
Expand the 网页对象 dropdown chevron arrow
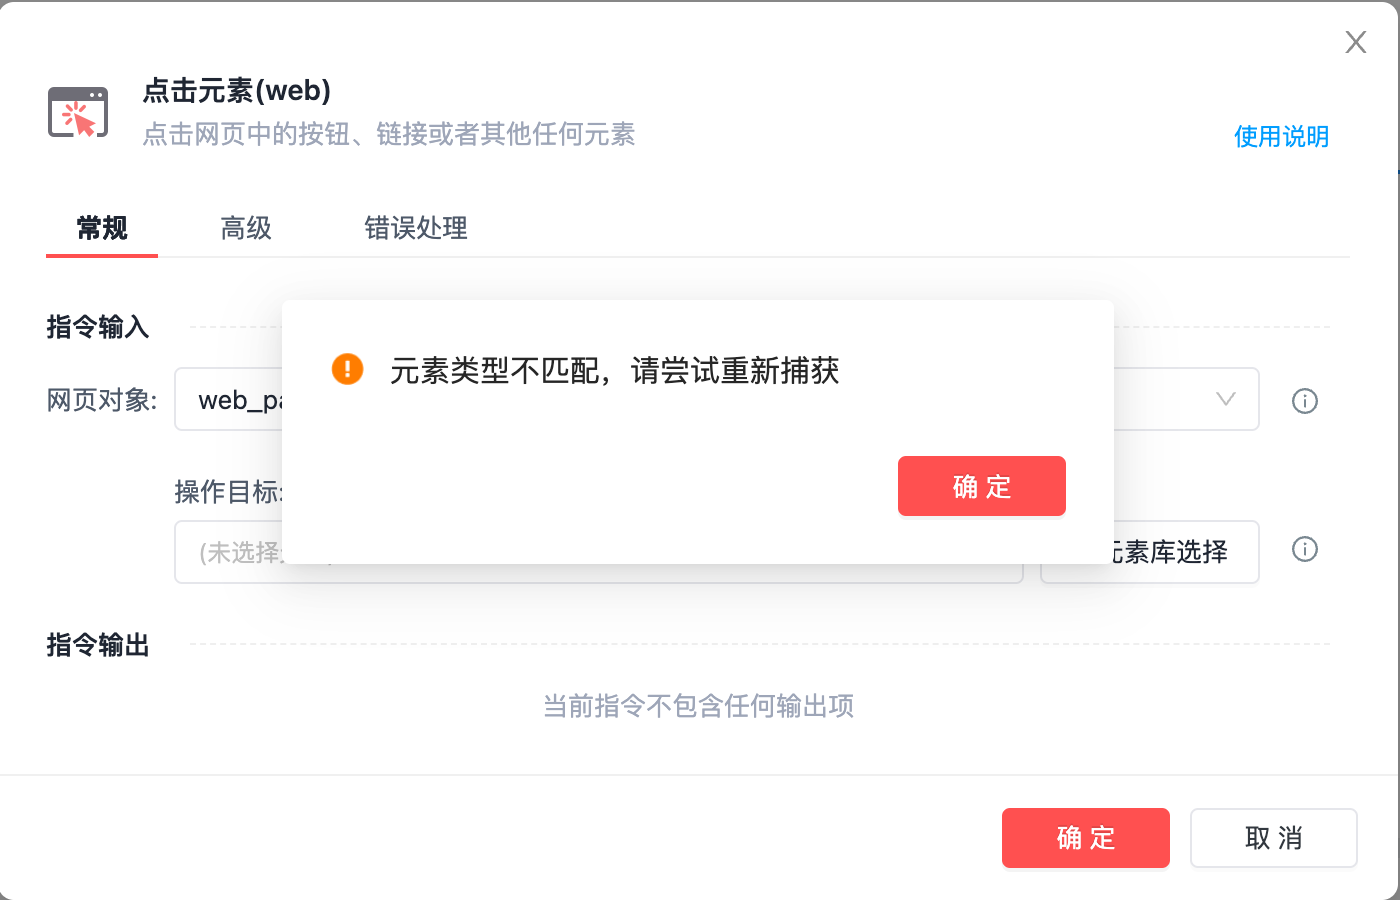point(1225,400)
